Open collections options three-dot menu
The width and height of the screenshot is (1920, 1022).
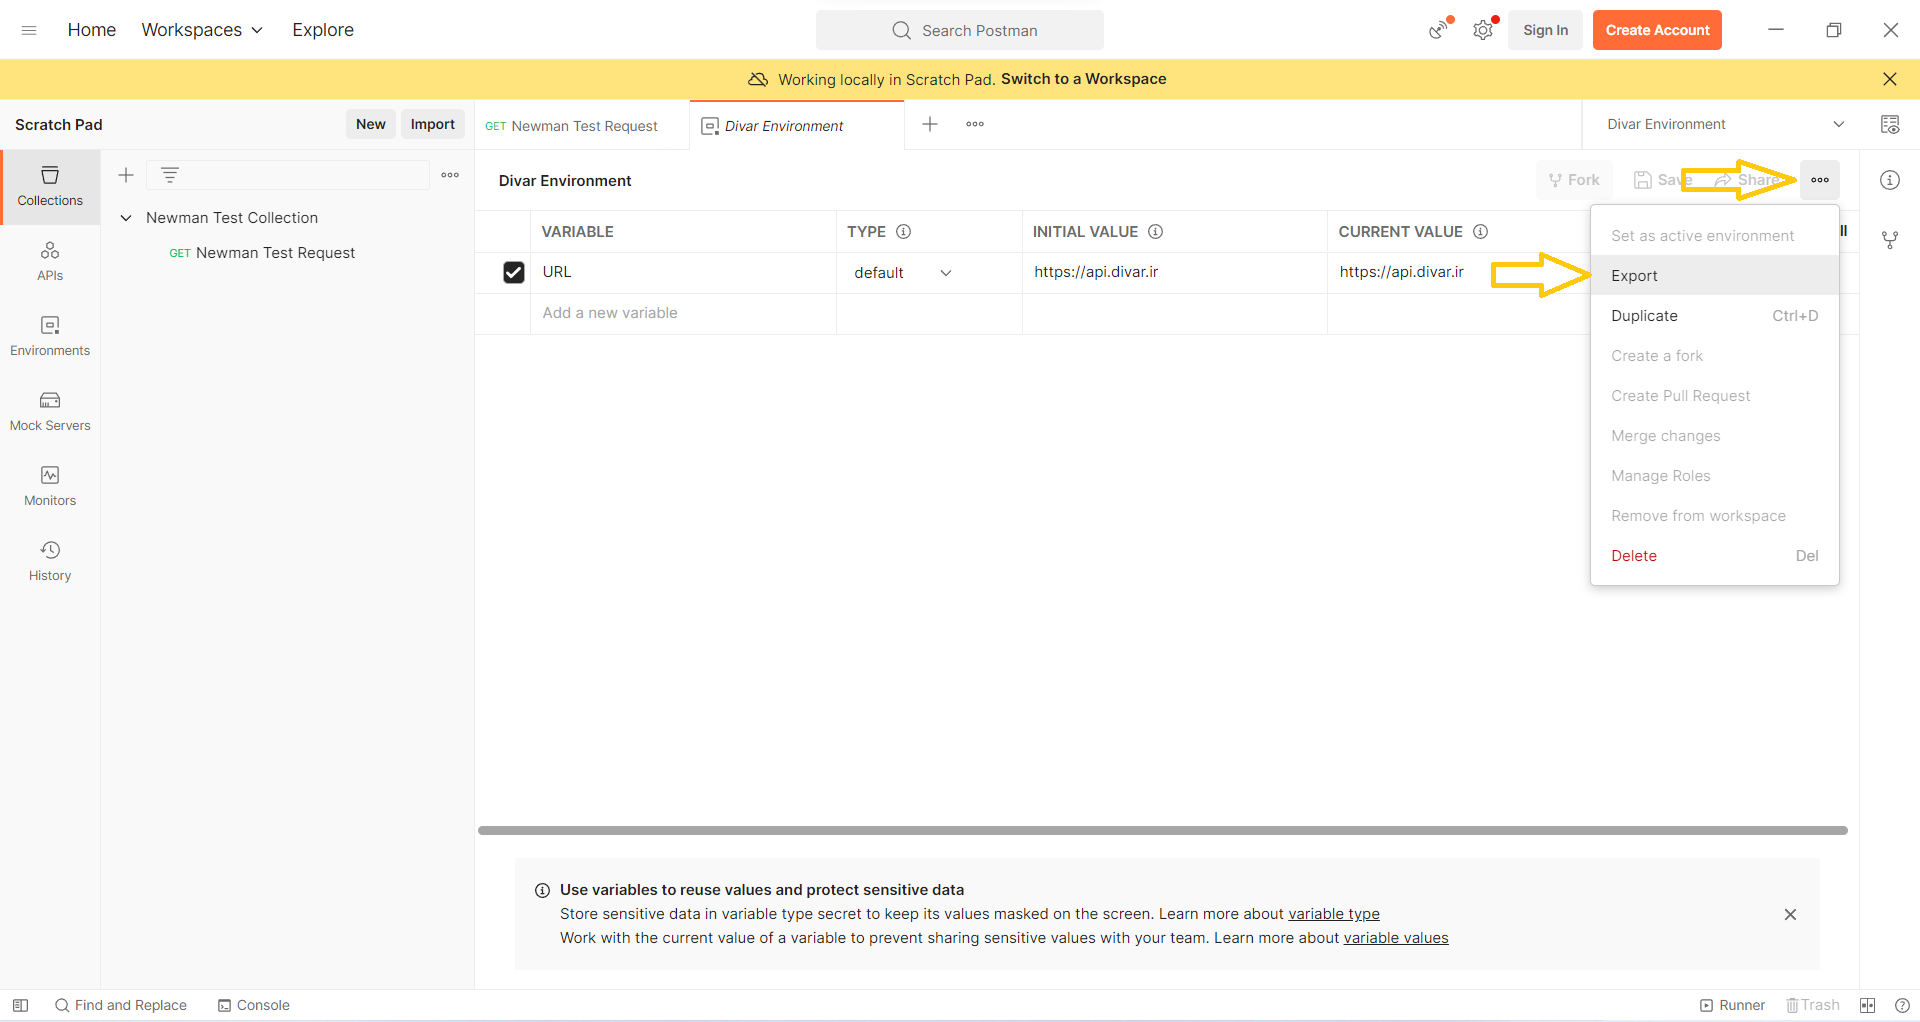(450, 175)
